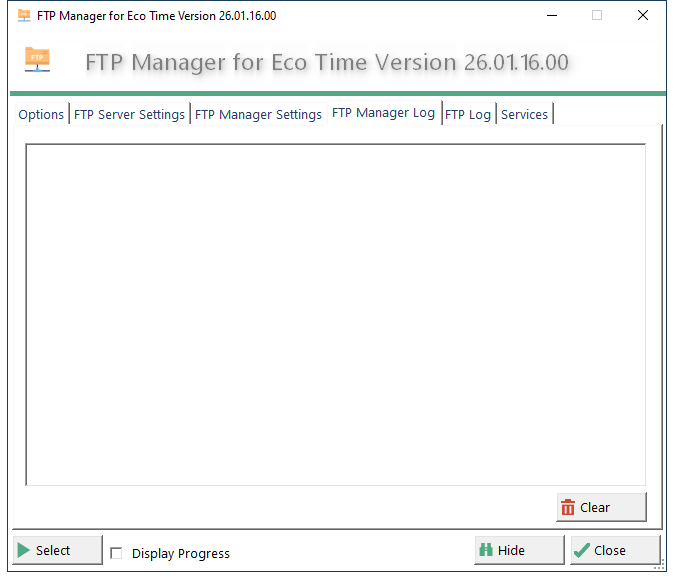
Task: Click the binoculars icon on Hide button
Action: (486, 550)
